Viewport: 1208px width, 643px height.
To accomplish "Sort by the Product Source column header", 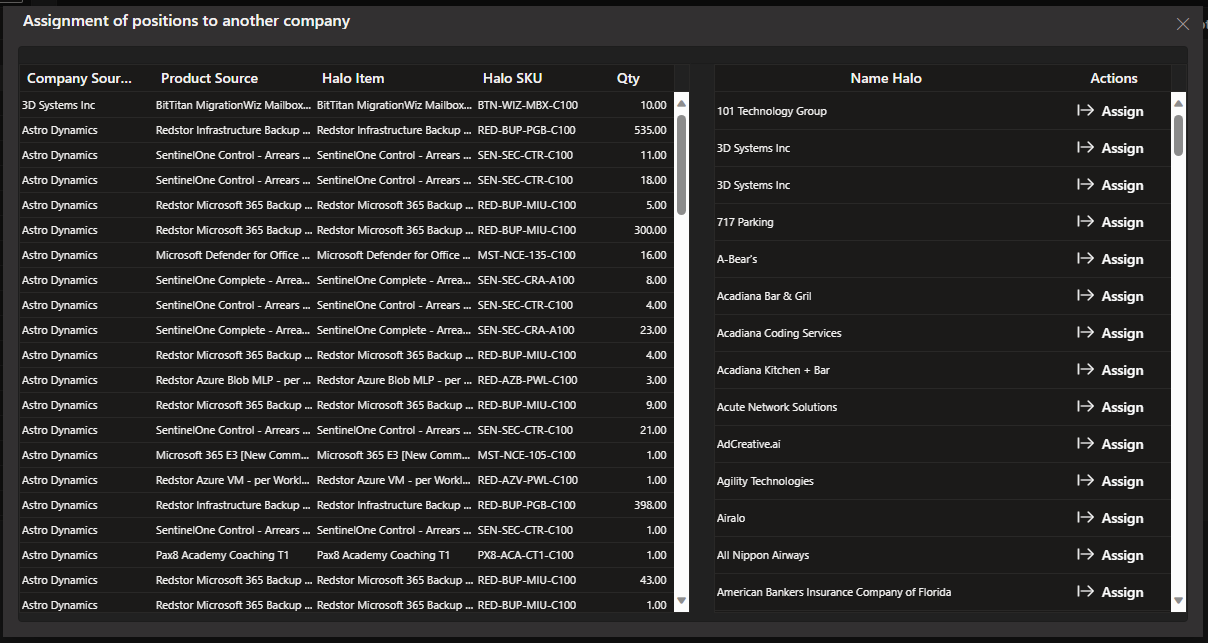I will coord(209,78).
